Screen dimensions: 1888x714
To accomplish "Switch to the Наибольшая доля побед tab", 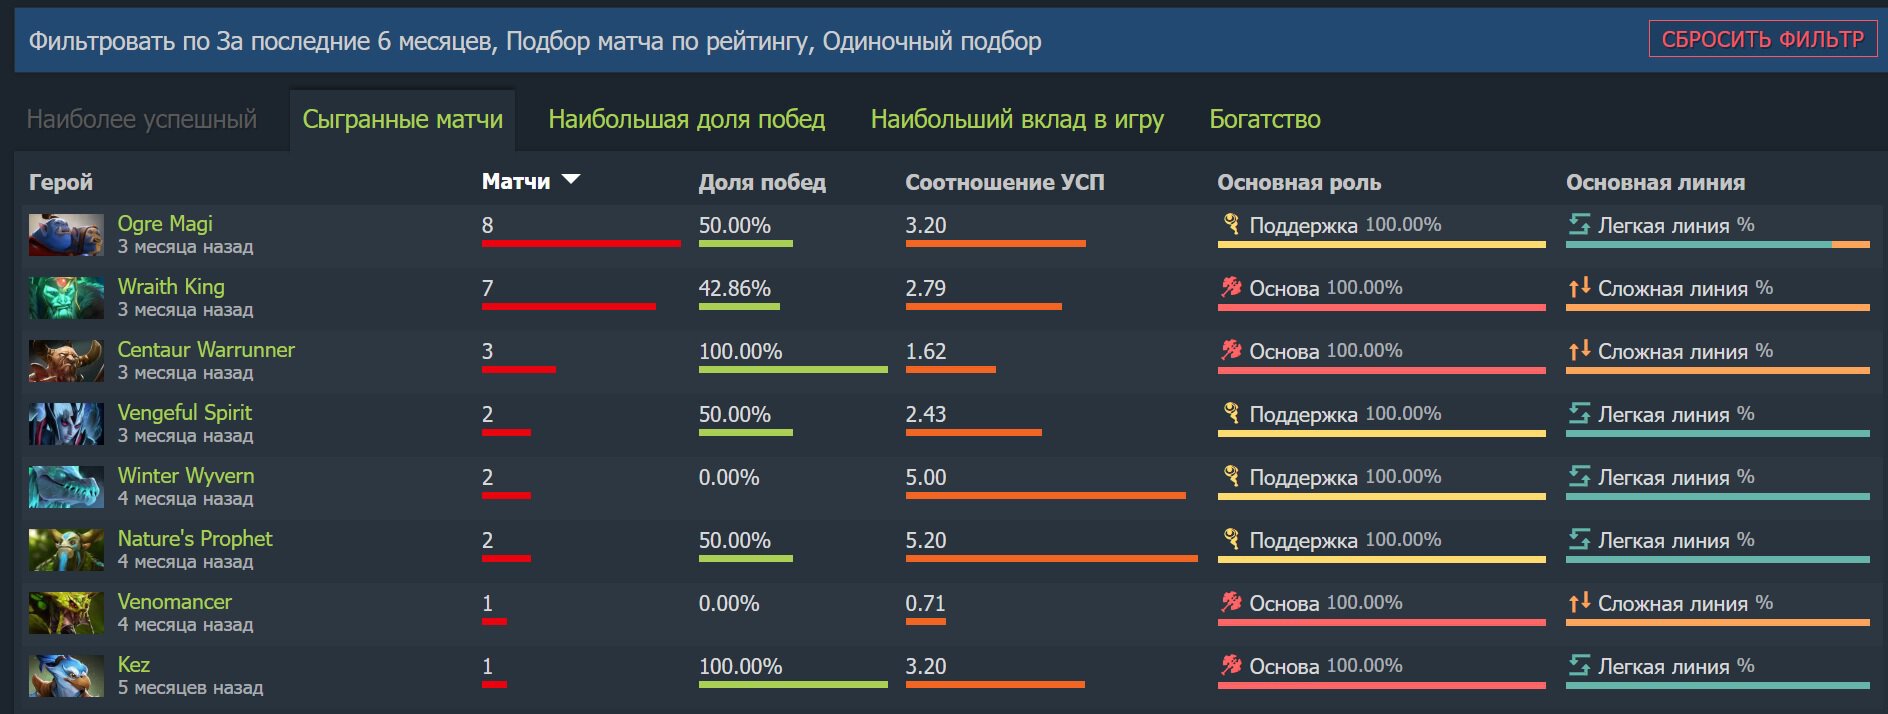I will [687, 119].
